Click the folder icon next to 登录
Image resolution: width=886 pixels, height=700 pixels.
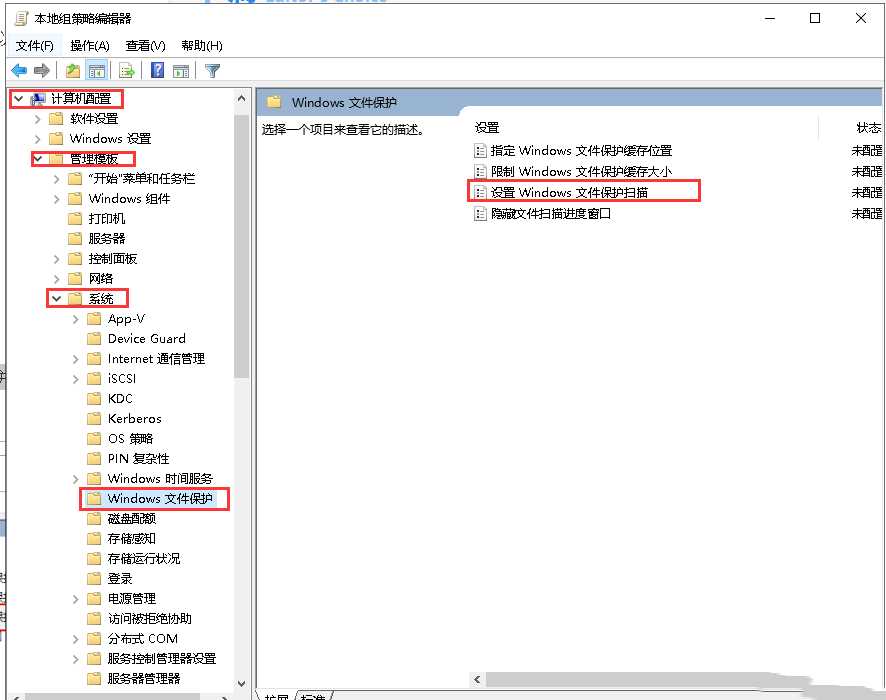pos(94,579)
